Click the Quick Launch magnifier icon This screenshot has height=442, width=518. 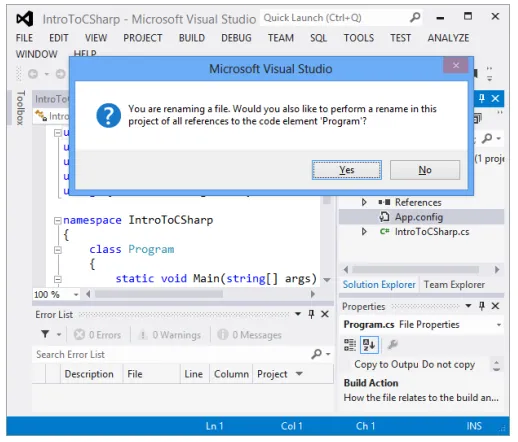pos(415,17)
